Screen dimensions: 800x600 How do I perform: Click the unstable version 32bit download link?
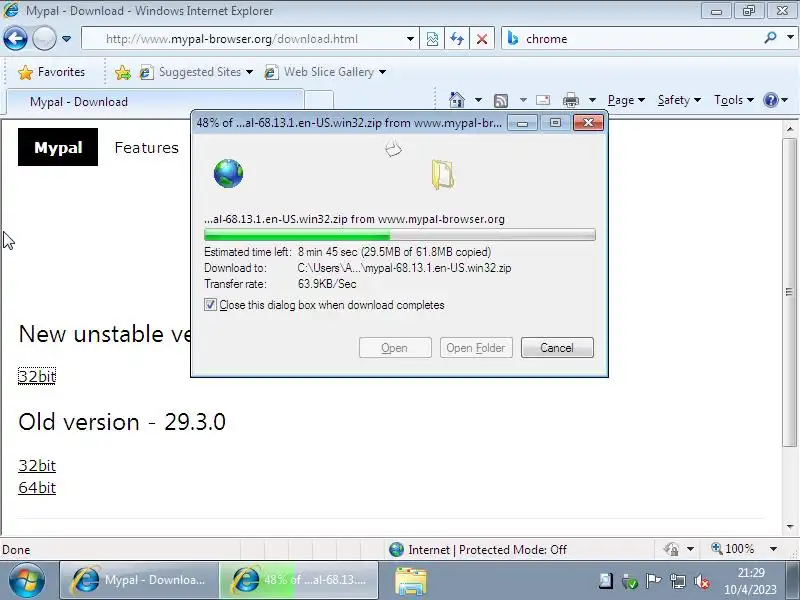[37, 376]
